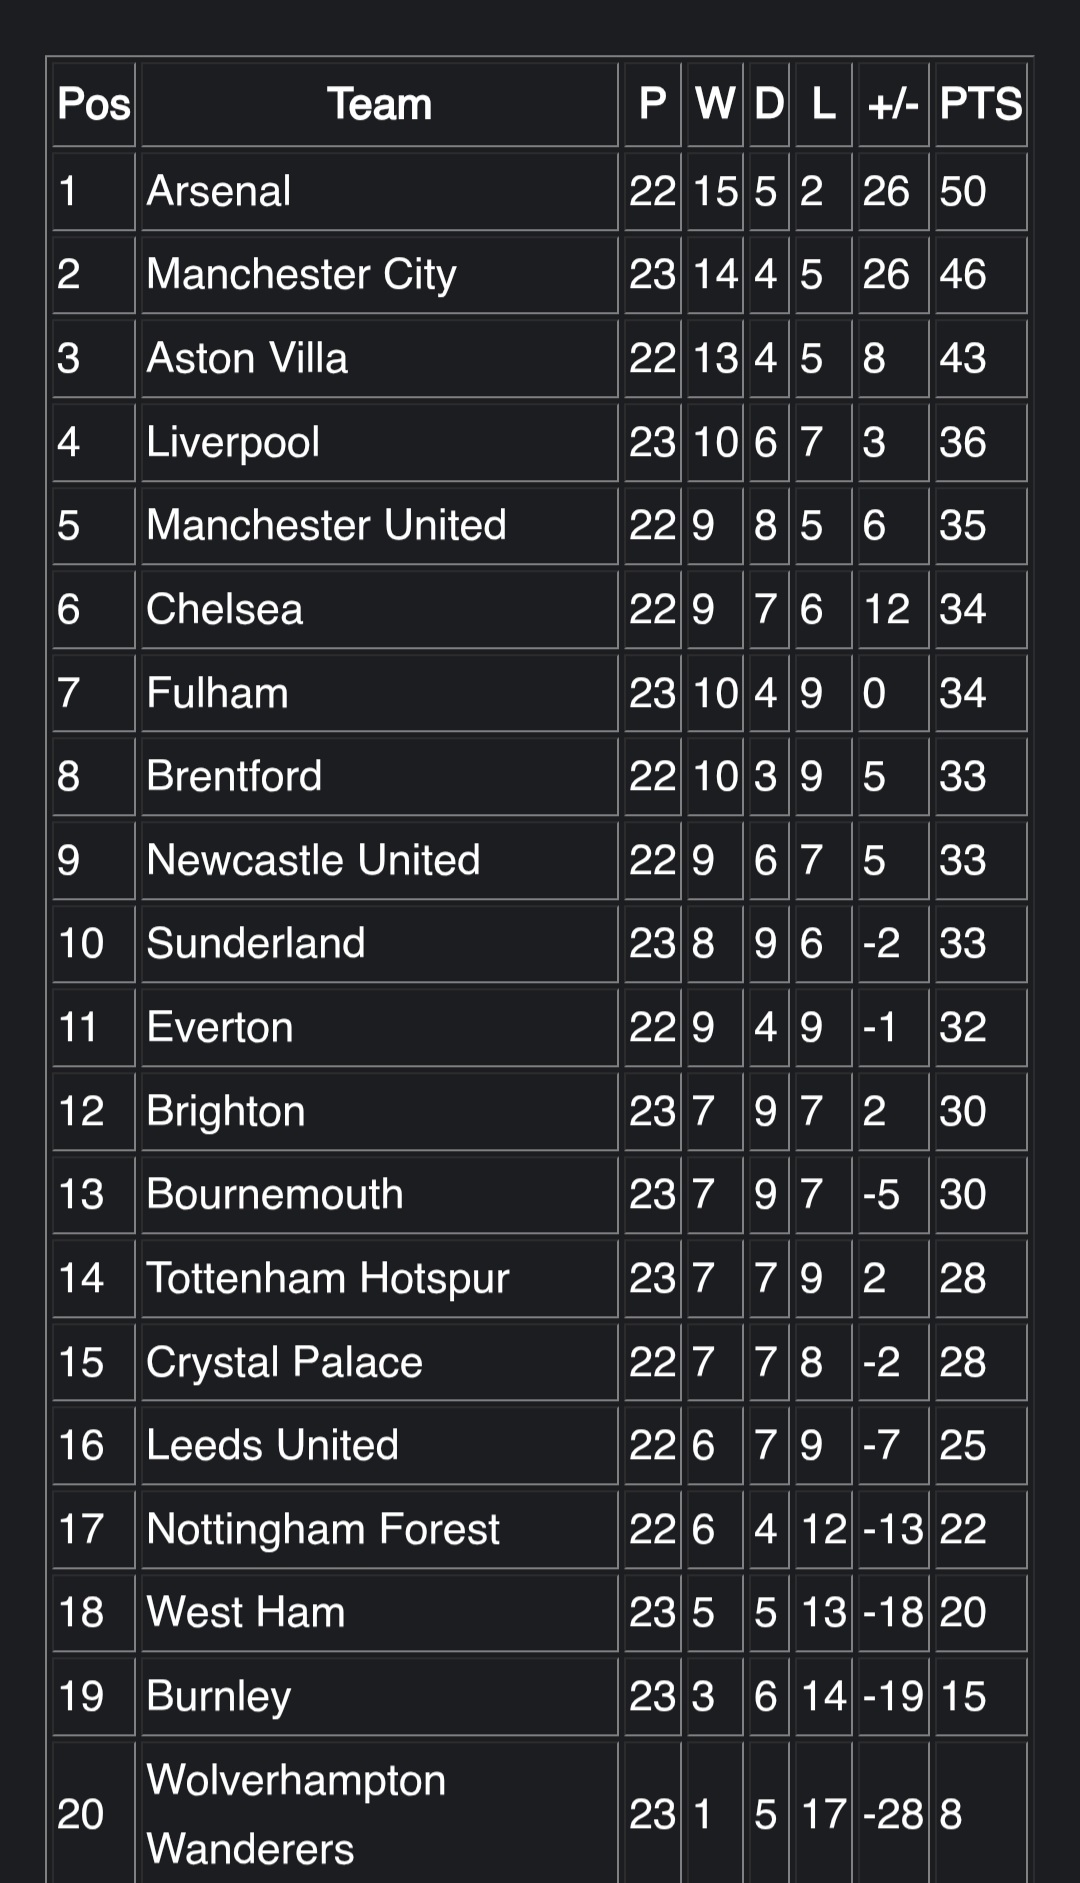Click on Liverpool team name
This screenshot has height=1883, width=1080.
tap(233, 442)
